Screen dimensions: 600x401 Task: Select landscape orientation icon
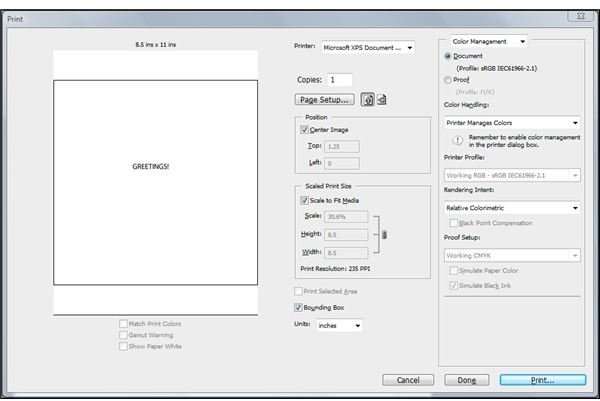tap(382, 100)
